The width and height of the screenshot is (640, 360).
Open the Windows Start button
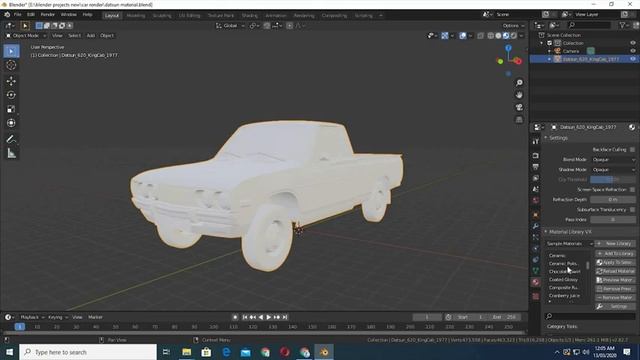(x=9, y=352)
